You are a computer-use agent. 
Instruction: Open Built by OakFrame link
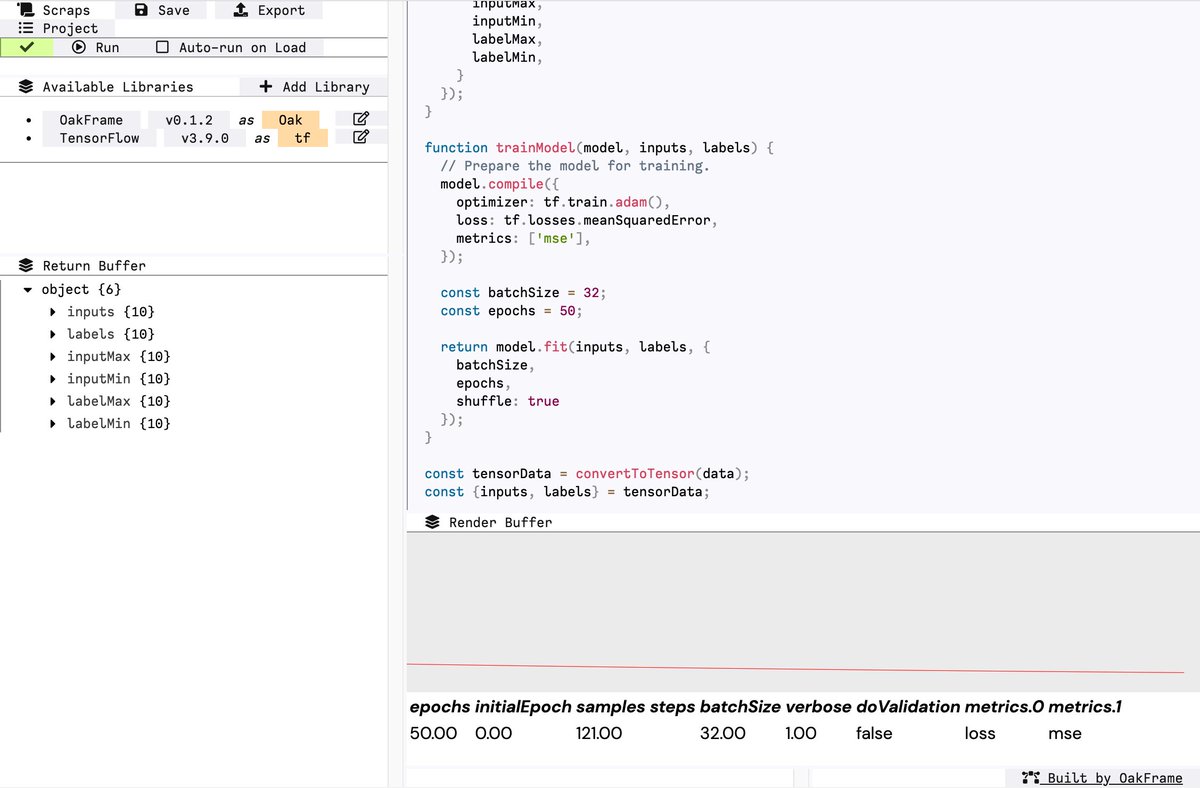coord(1102,778)
